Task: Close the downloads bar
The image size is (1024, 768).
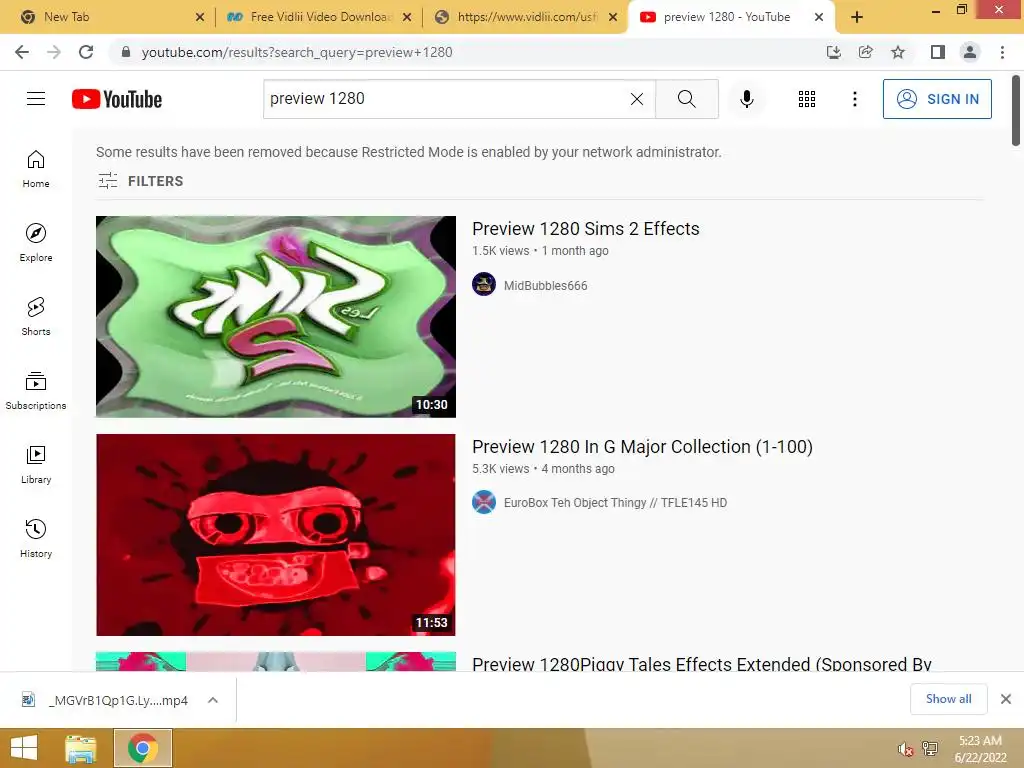Action: tap(1006, 699)
